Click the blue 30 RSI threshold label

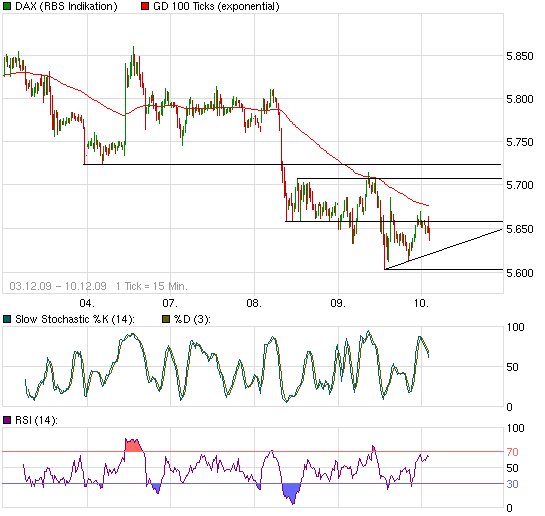pos(512,484)
